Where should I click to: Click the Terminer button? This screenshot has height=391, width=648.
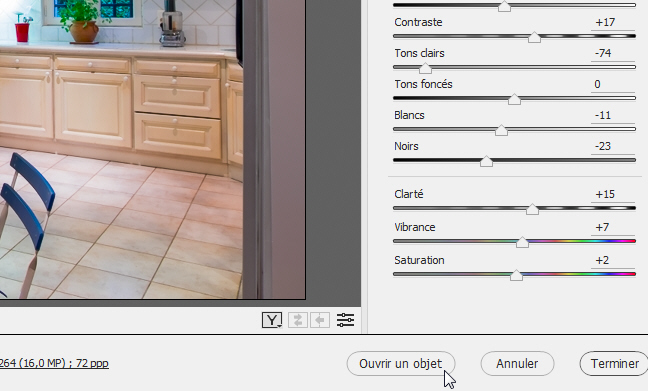pos(614,364)
